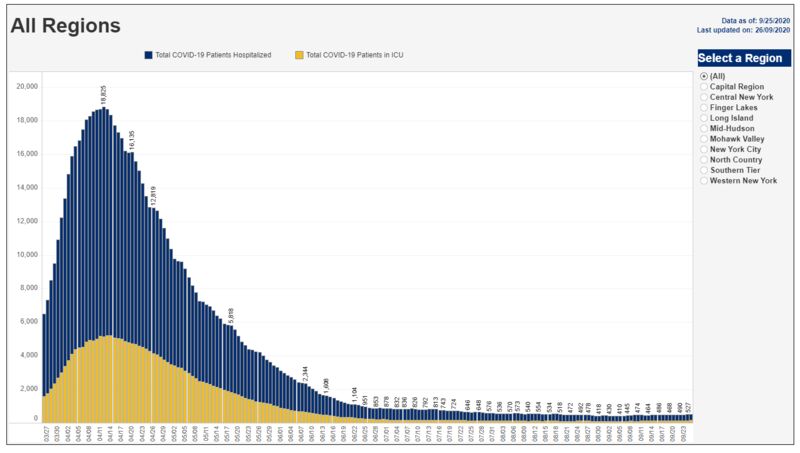Select Finger Lakes region option
Image resolution: width=800 pixels, height=453 pixels.
pos(704,108)
